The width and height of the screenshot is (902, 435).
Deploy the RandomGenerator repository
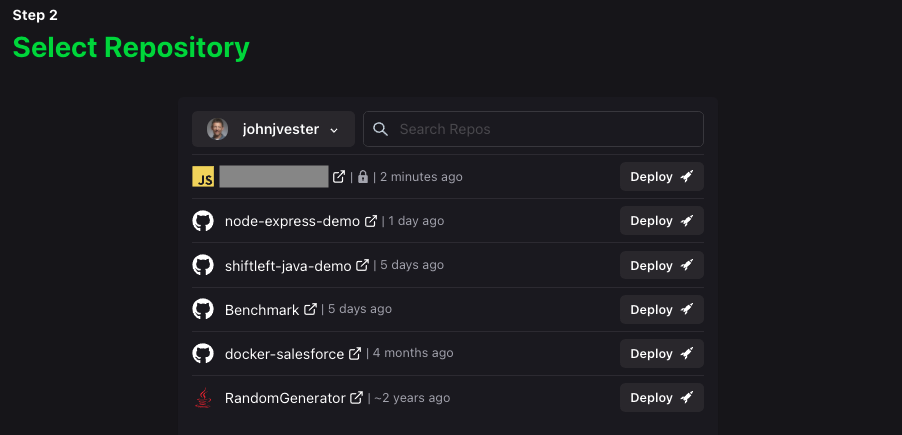click(x=661, y=398)
